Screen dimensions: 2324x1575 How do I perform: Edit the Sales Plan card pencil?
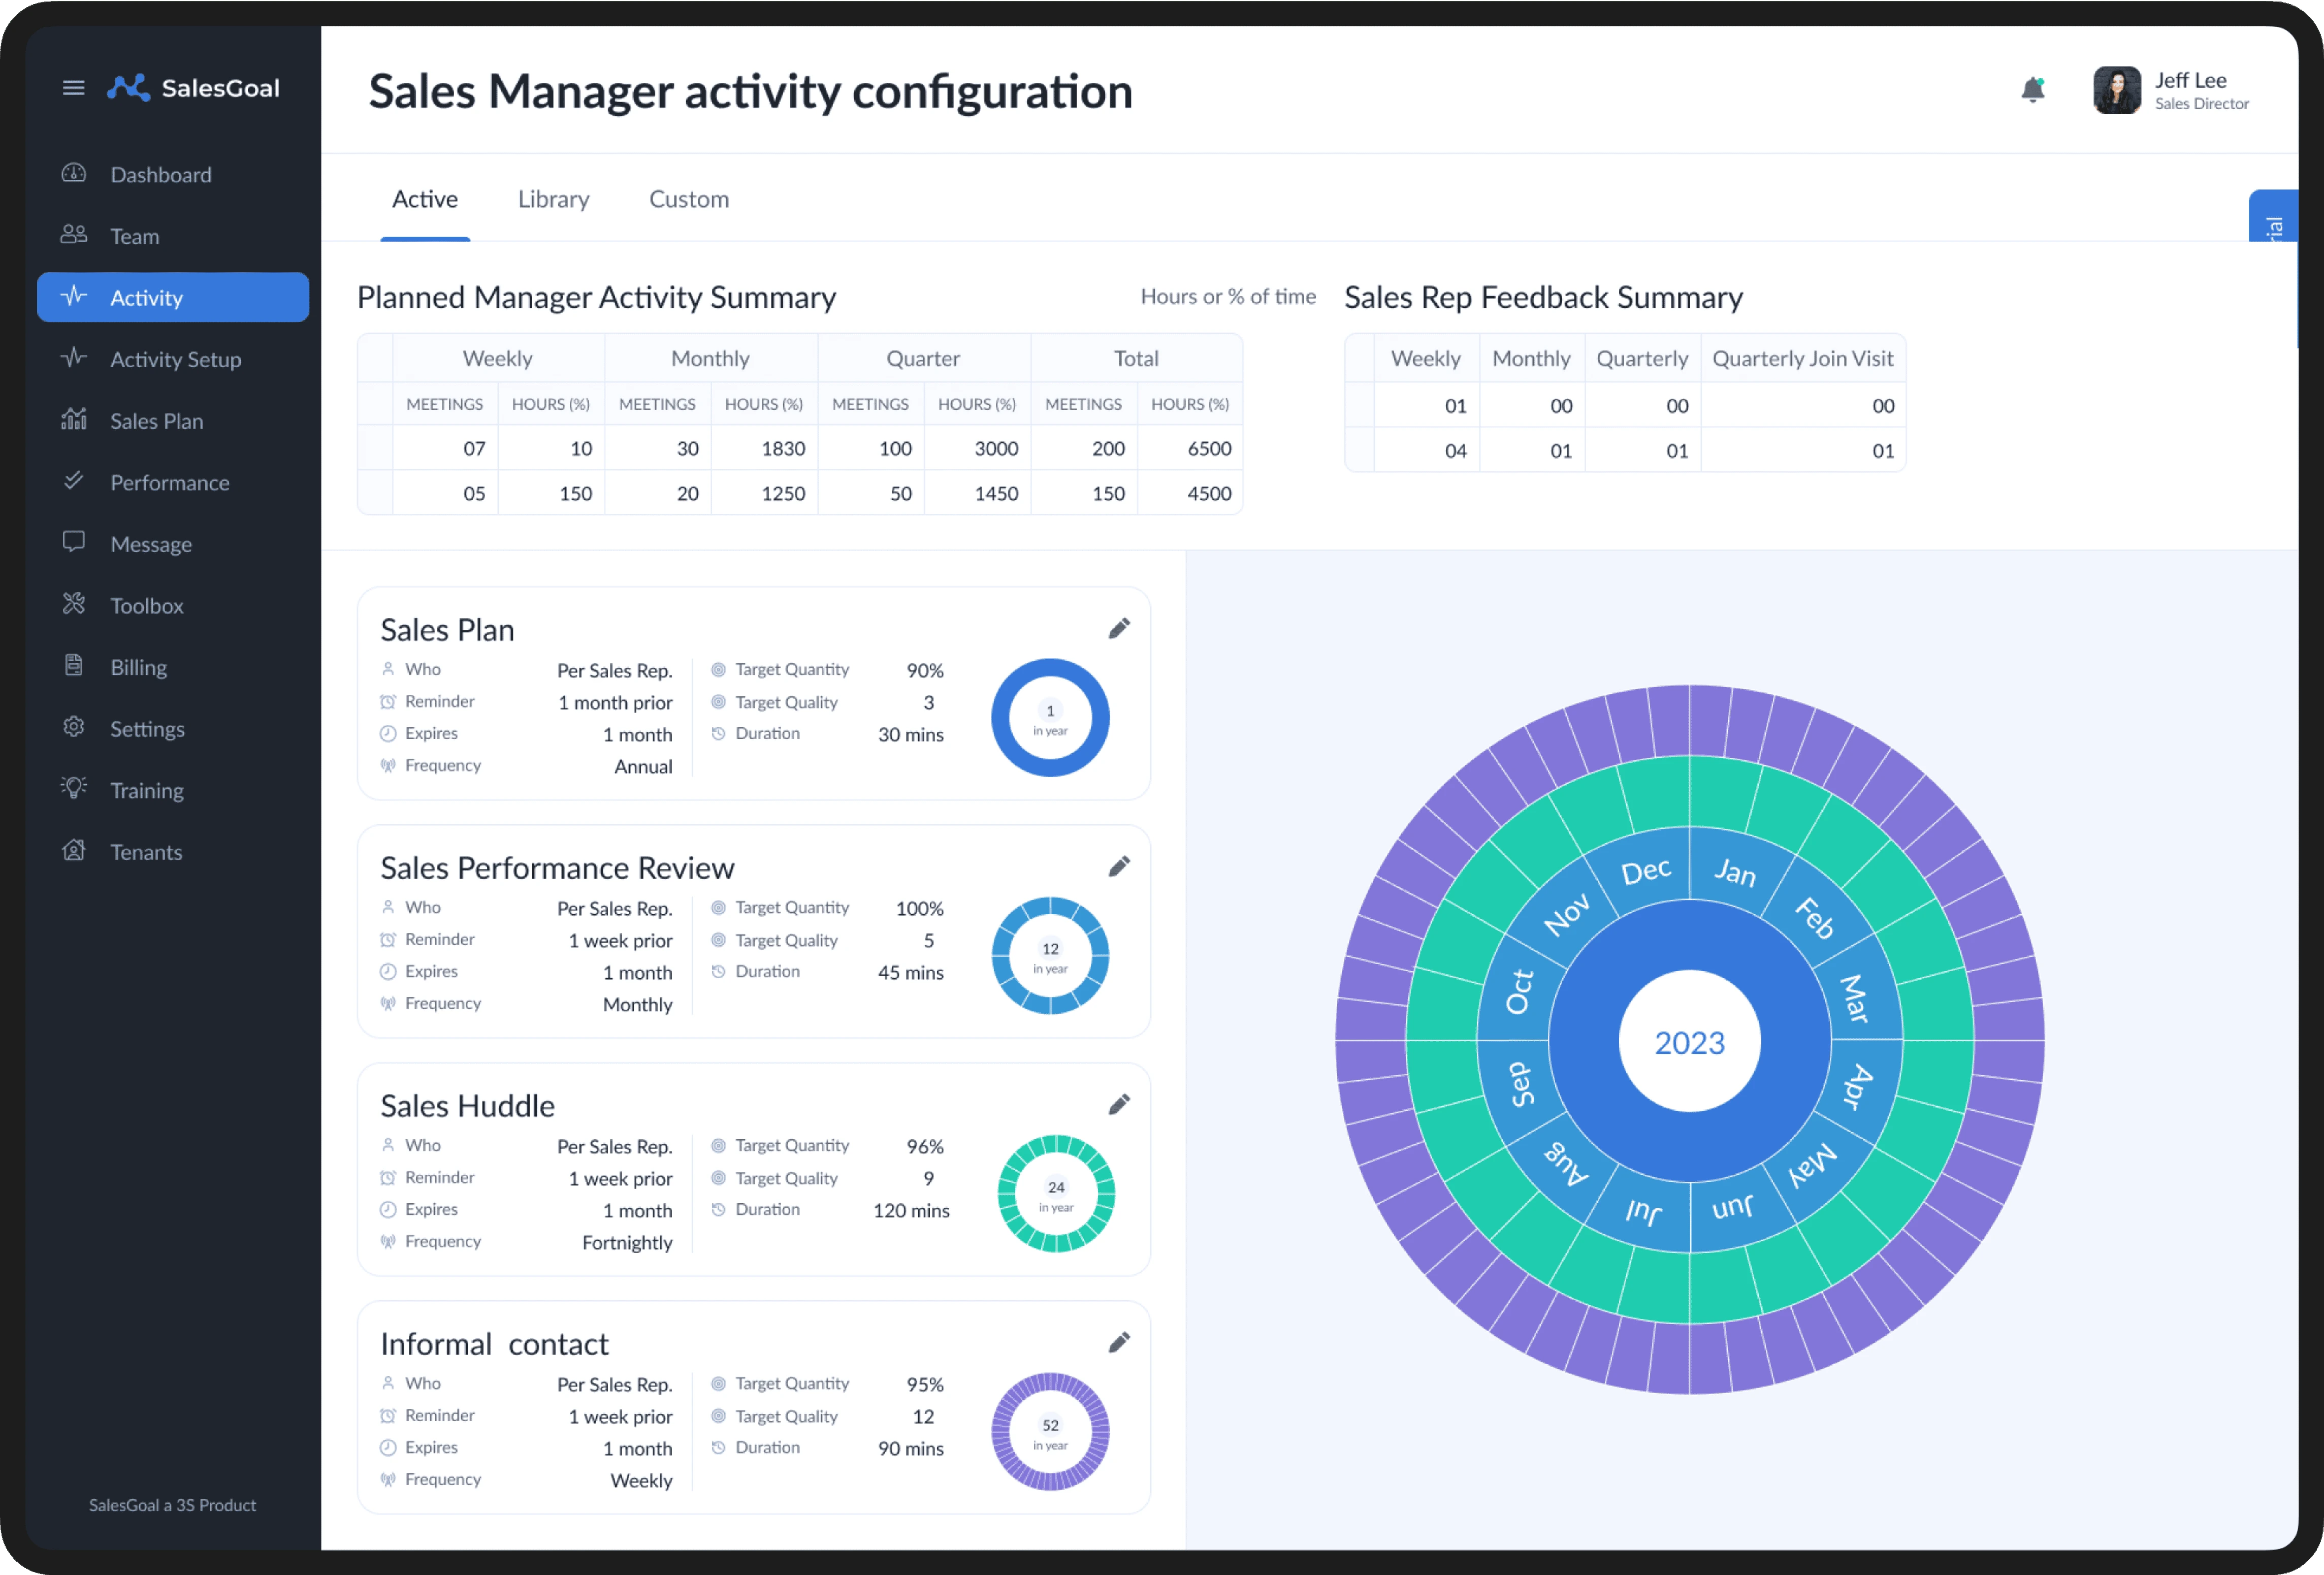pos(1119,629)
